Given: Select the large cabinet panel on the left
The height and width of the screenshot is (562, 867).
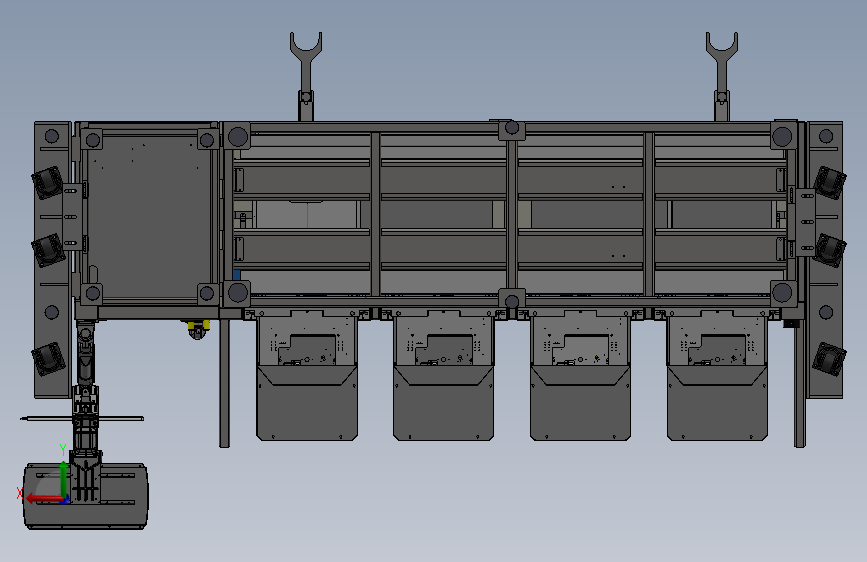Looking at the screenshot, I should pos(148,215).
